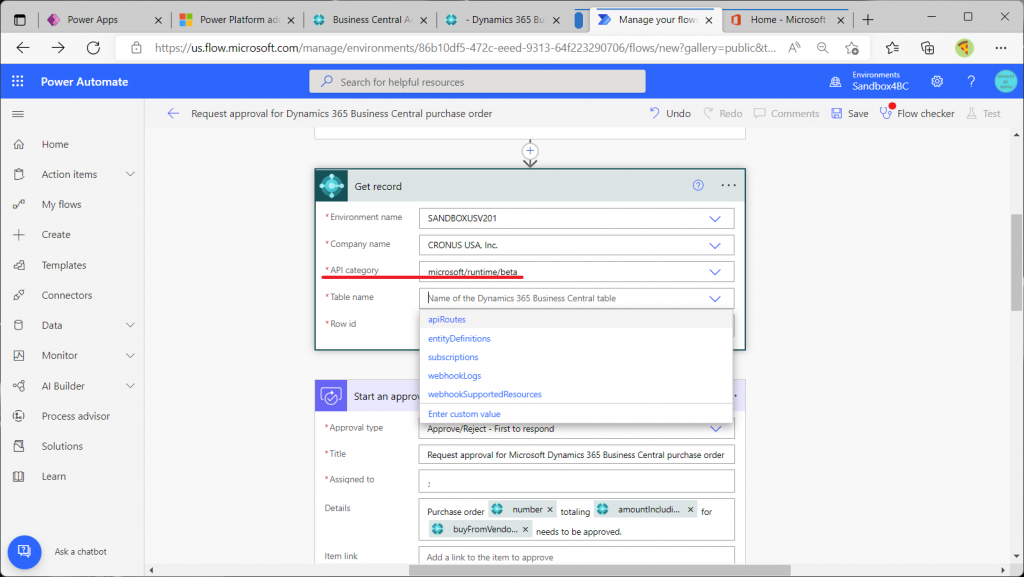The image size is (1024, 577).
Task: Open Process advisor in sidebar
Action: [76, 416]
